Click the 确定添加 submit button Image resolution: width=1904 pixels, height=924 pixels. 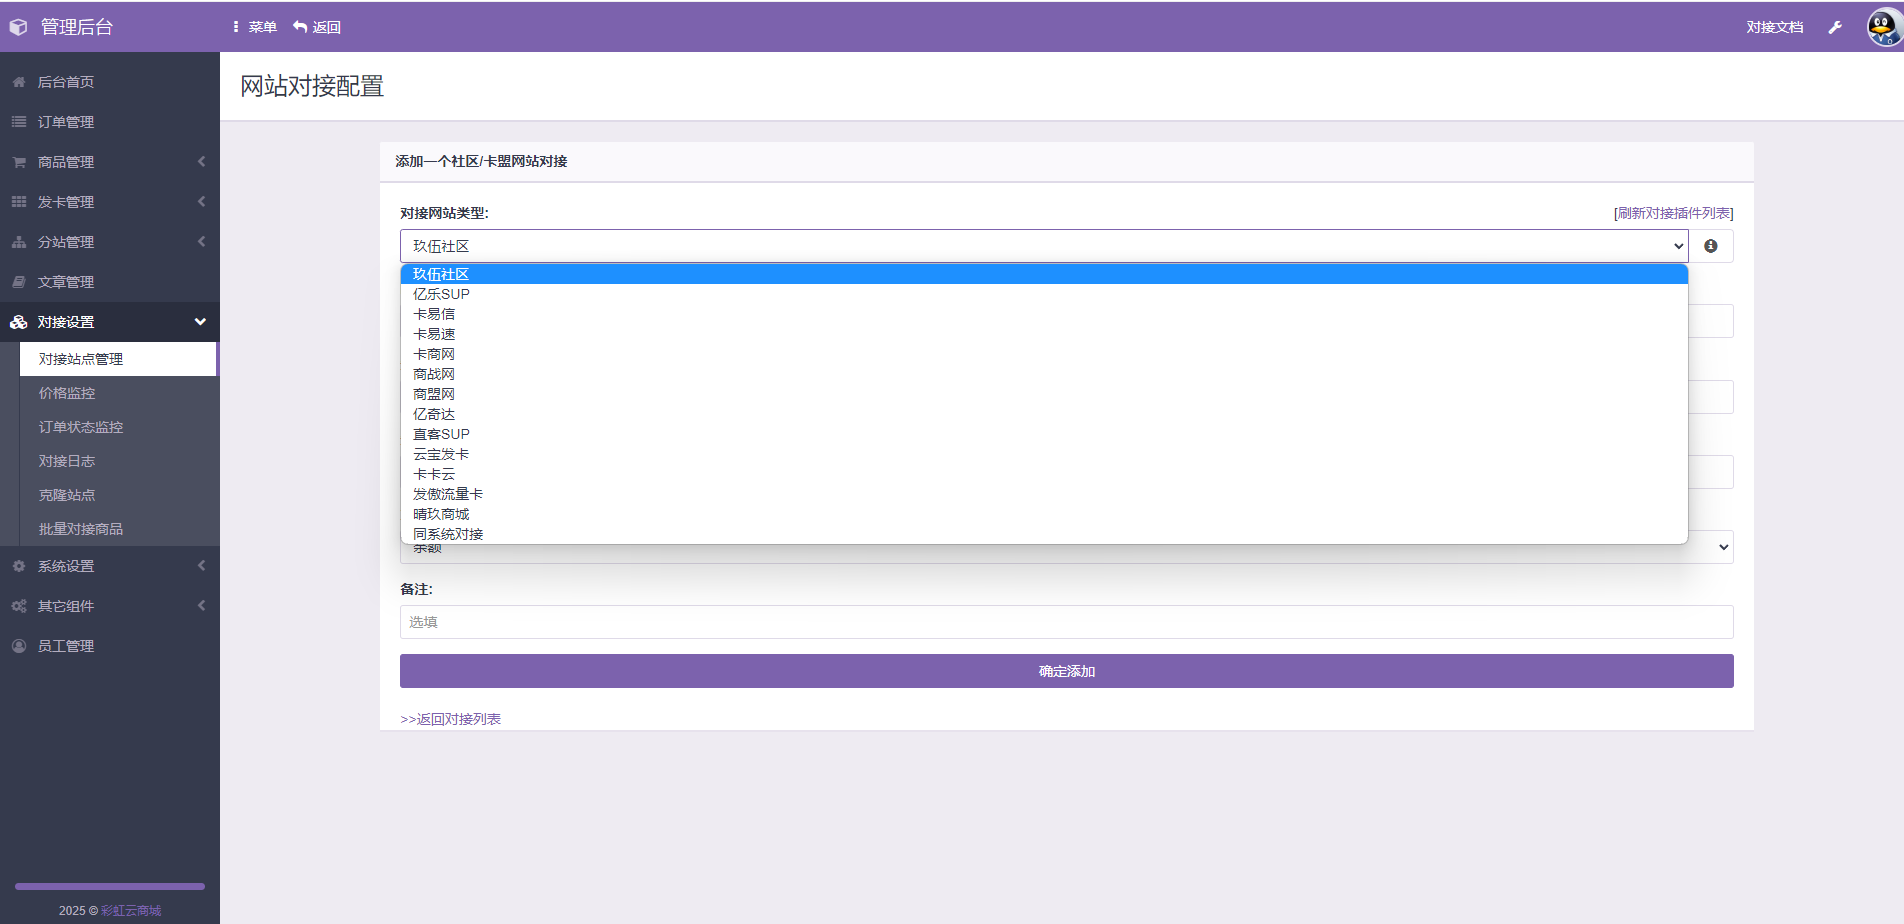(x=1066, y=671)
